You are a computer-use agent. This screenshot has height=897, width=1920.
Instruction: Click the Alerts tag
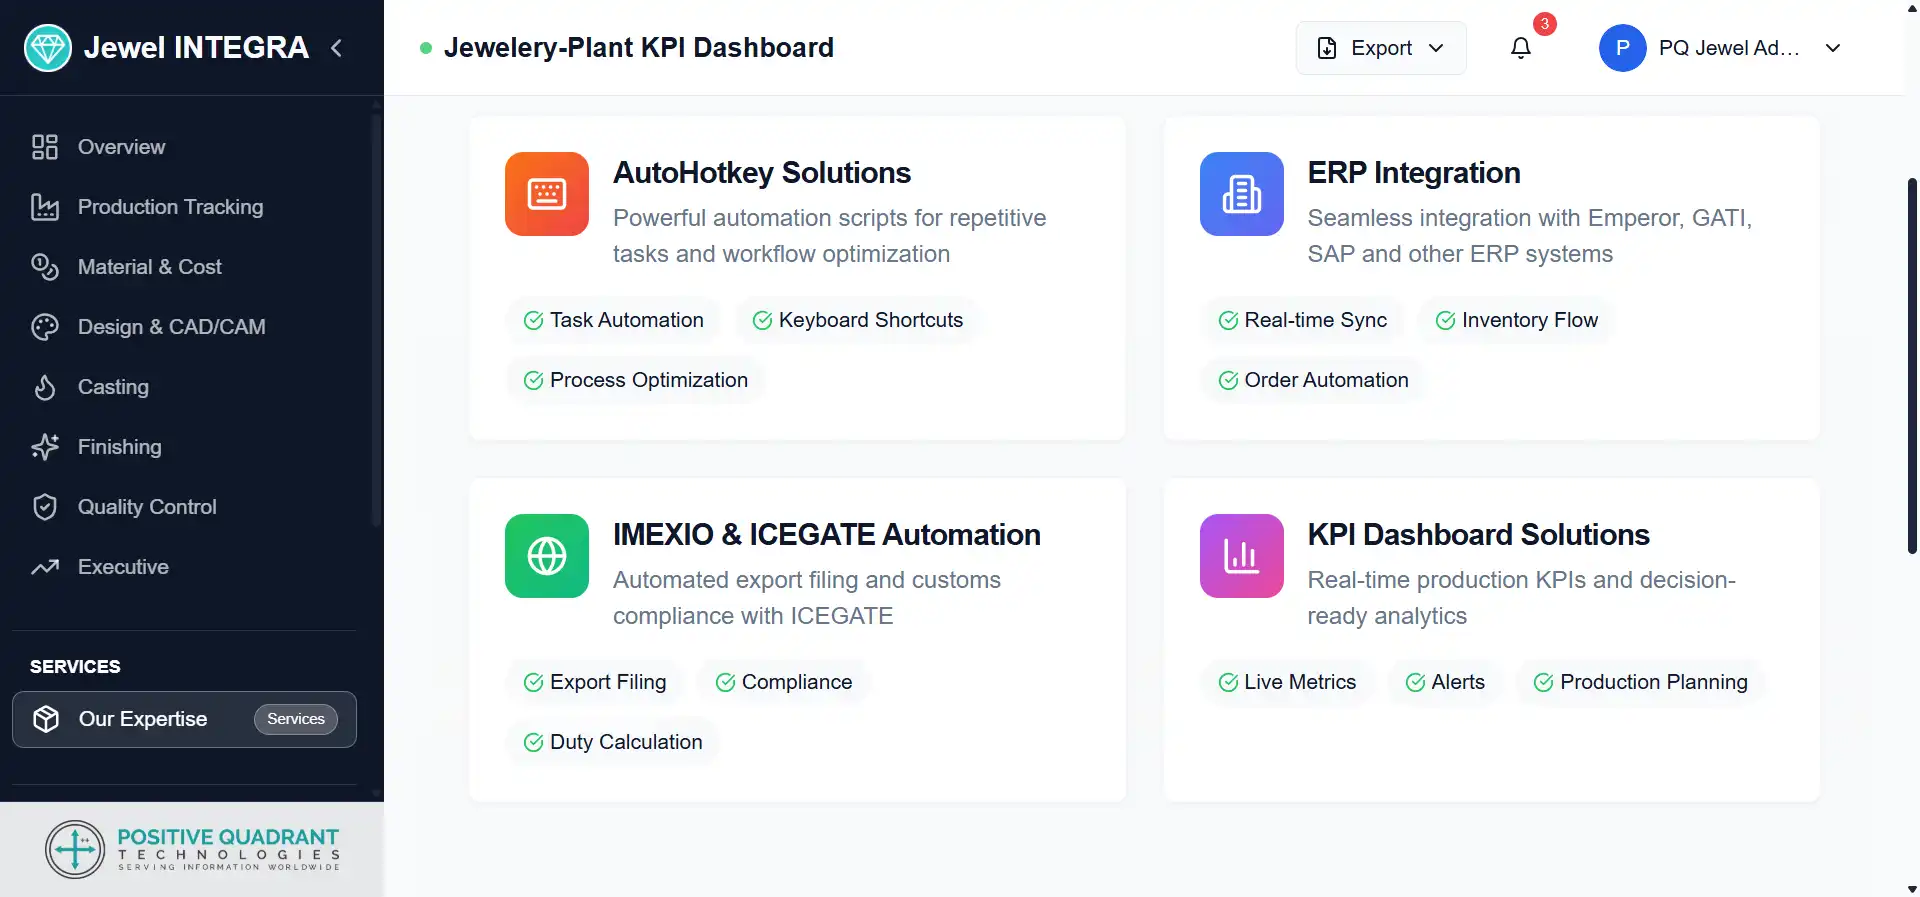click(1445, 682)
